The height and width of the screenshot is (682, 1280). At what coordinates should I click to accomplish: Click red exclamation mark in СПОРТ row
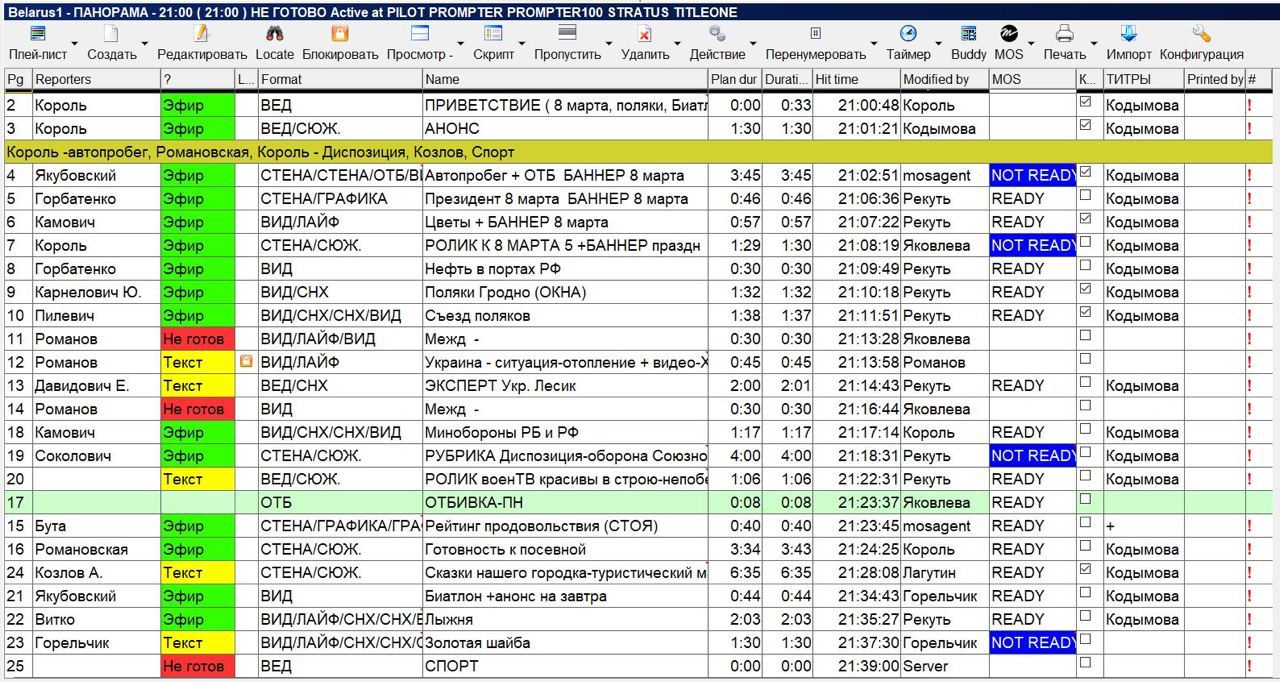pyautogui.click(x=1249, y=666)
